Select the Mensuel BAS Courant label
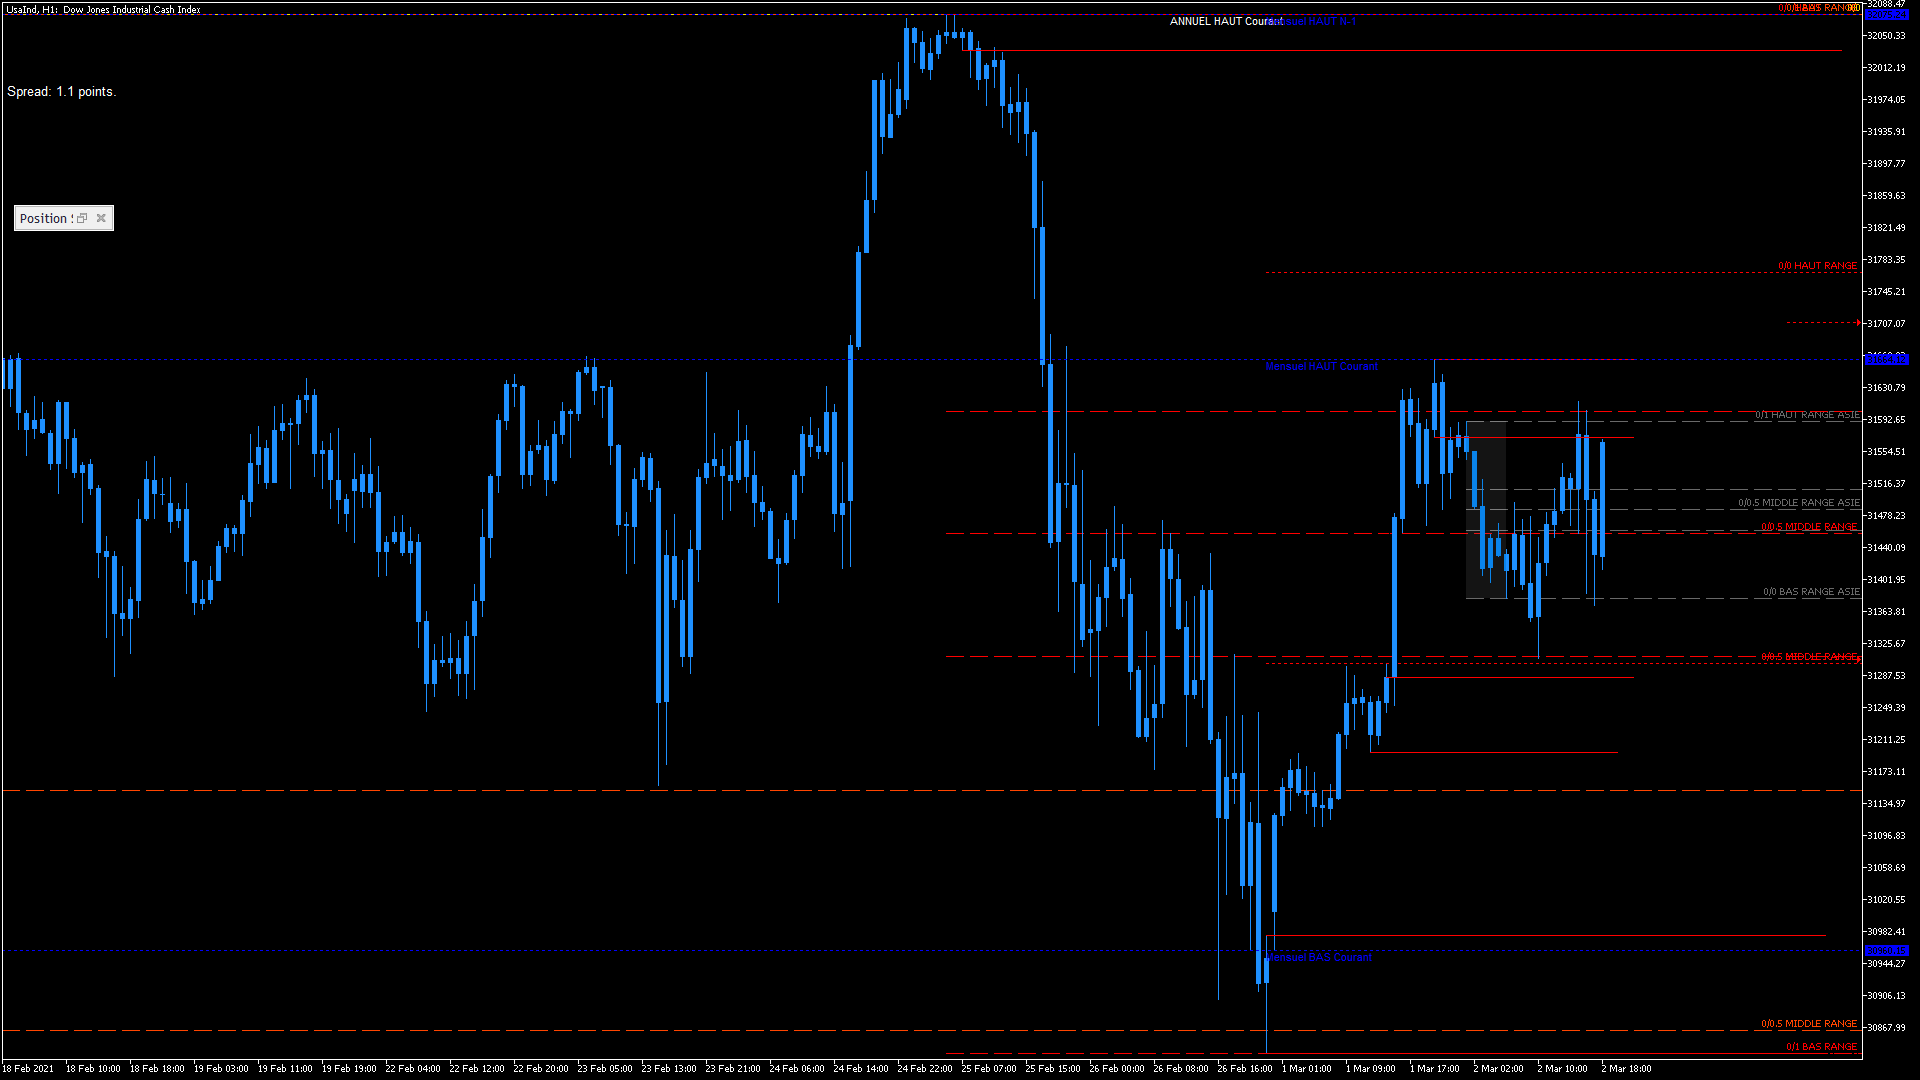 pos(1320,958)
